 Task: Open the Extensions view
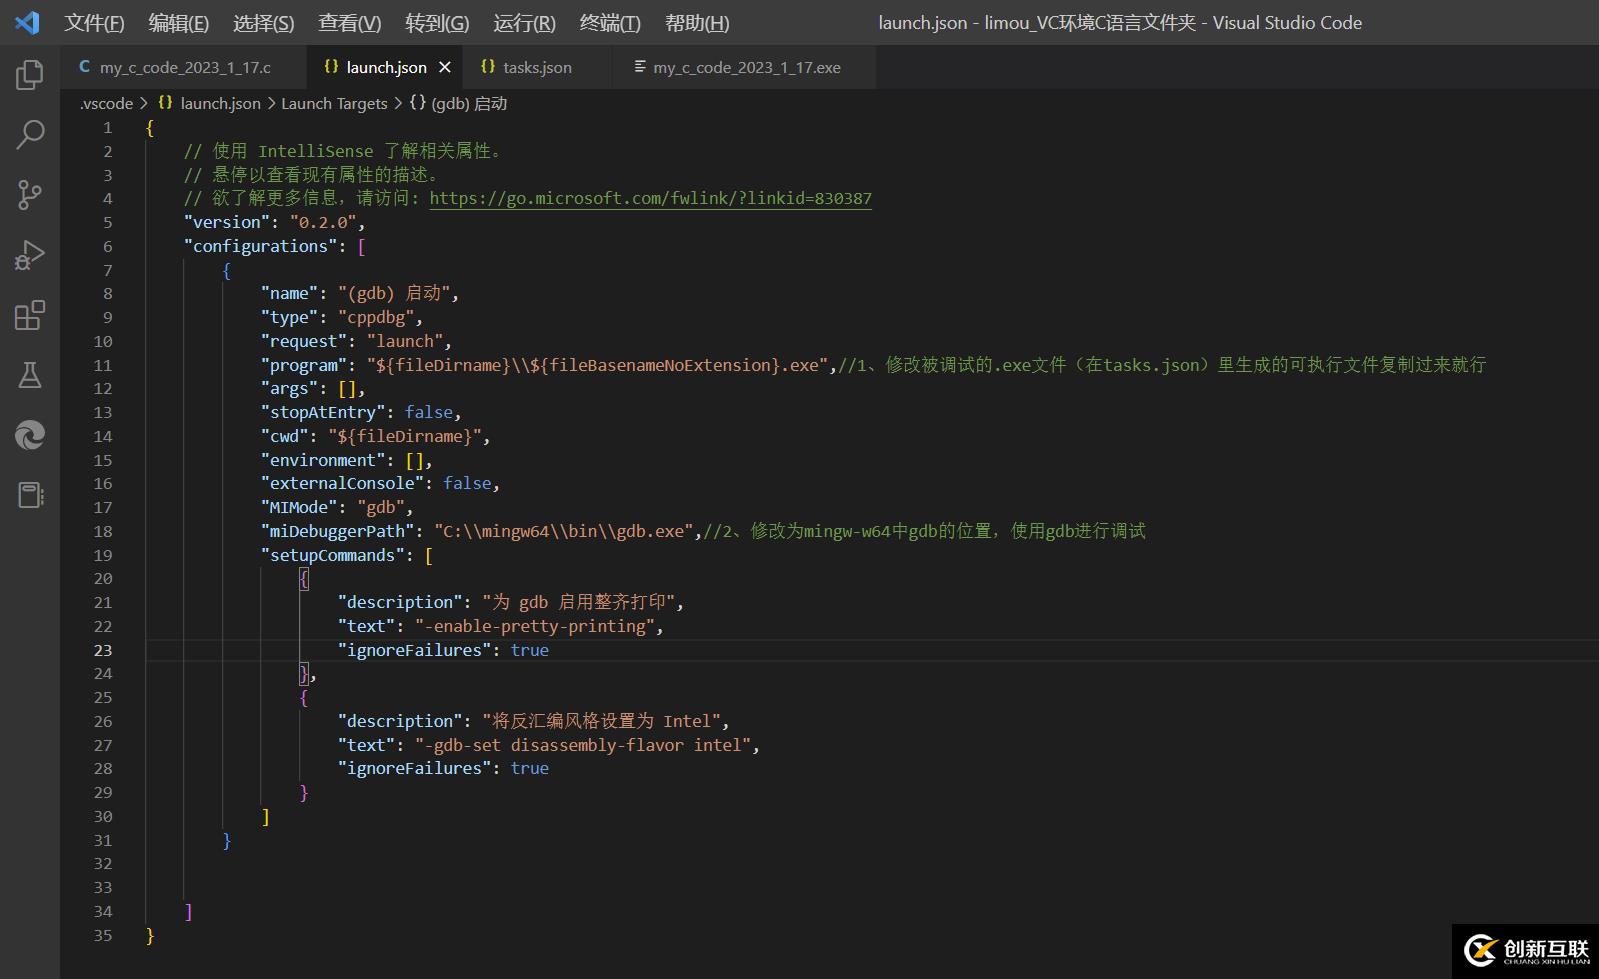pos(30,315)
